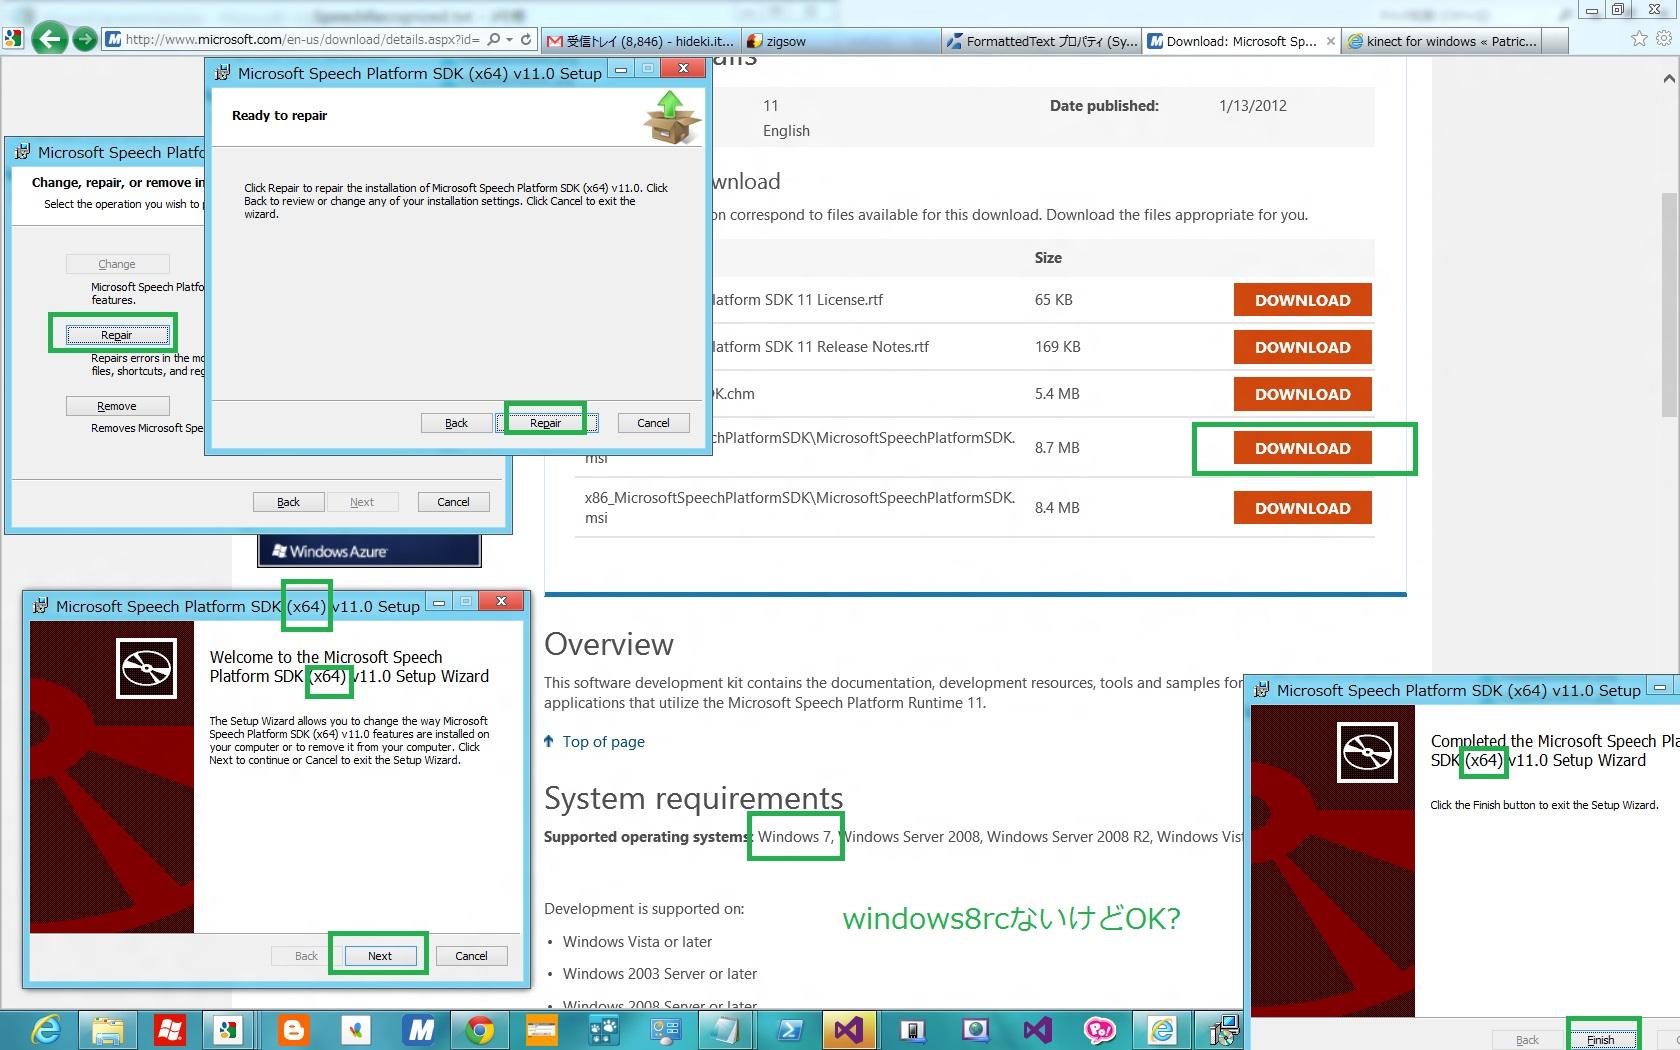Open Google Chrome from the taskbar
The image size is (1680, 1050).
click(x=480, y=1030)
